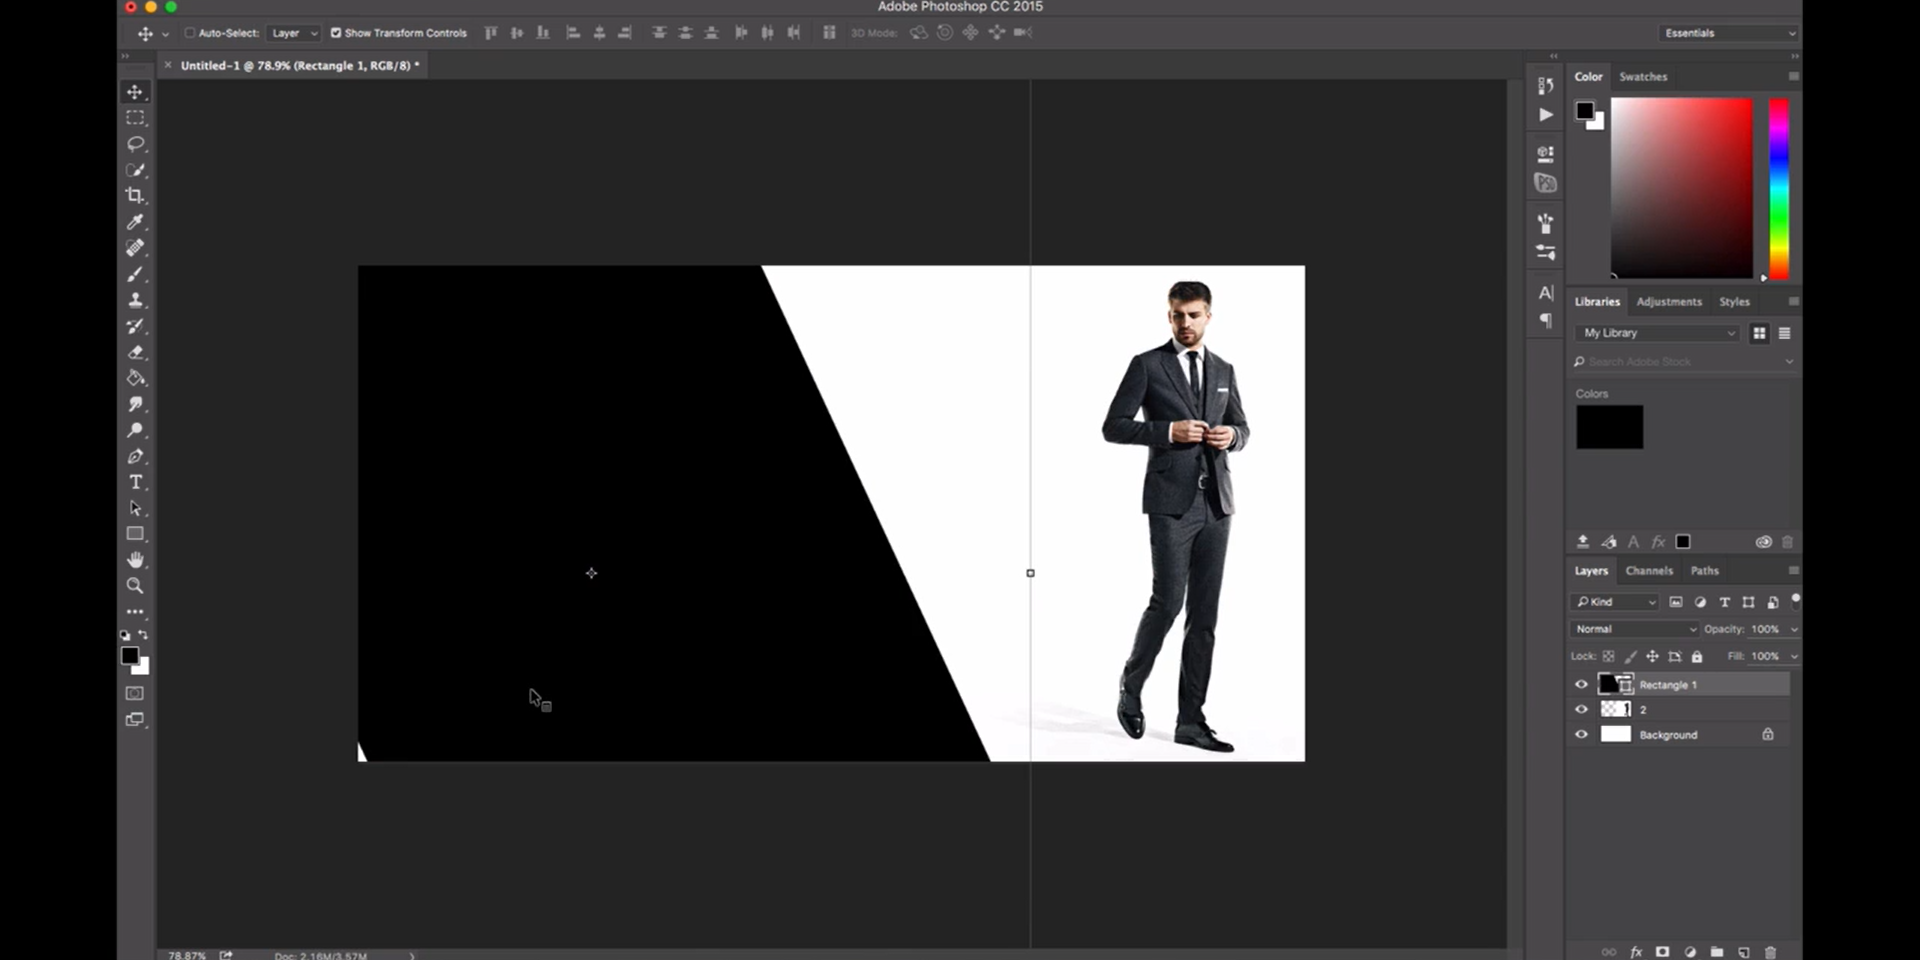Image resolution: width=1920 pixels, height=960 pixels.
Task: Select the Quick Selection tool
Action: pyautogui.click(x=135, y=170)
